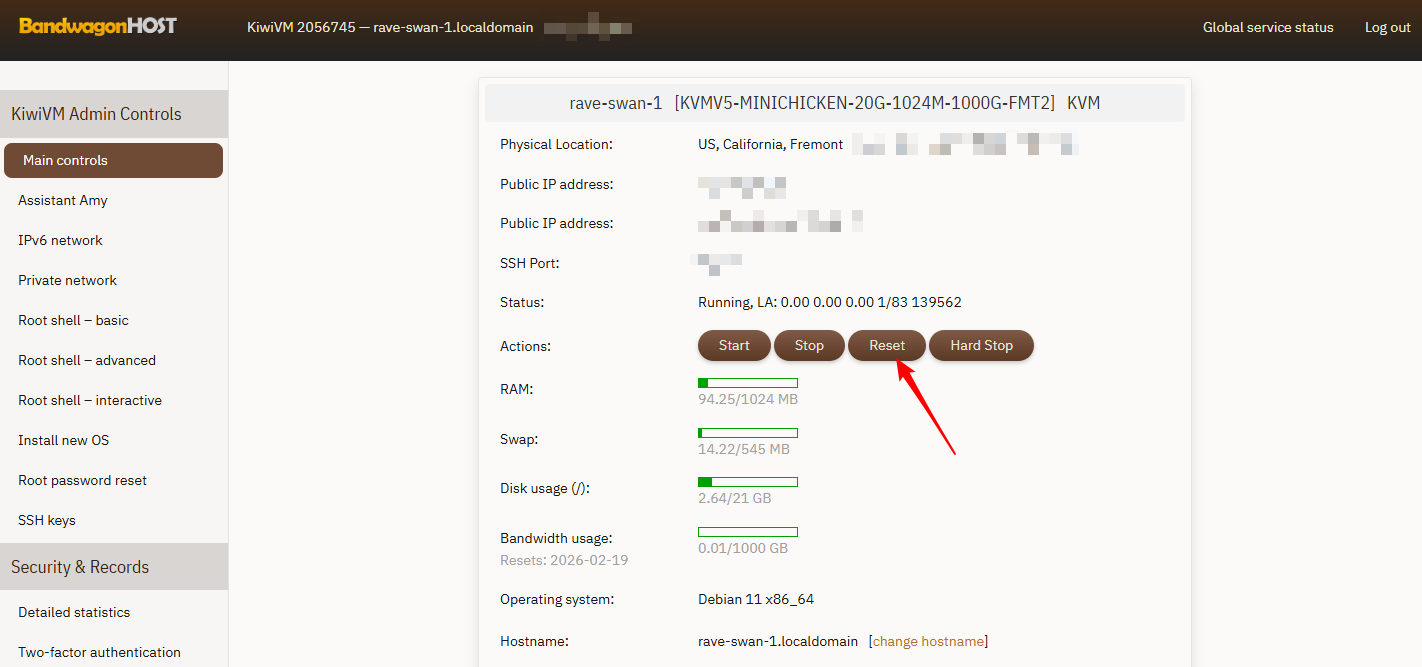Image resolution: width=1422 pixels, height=667 pixels.
Task: Click the Reset button
Action: pos(886,345)
